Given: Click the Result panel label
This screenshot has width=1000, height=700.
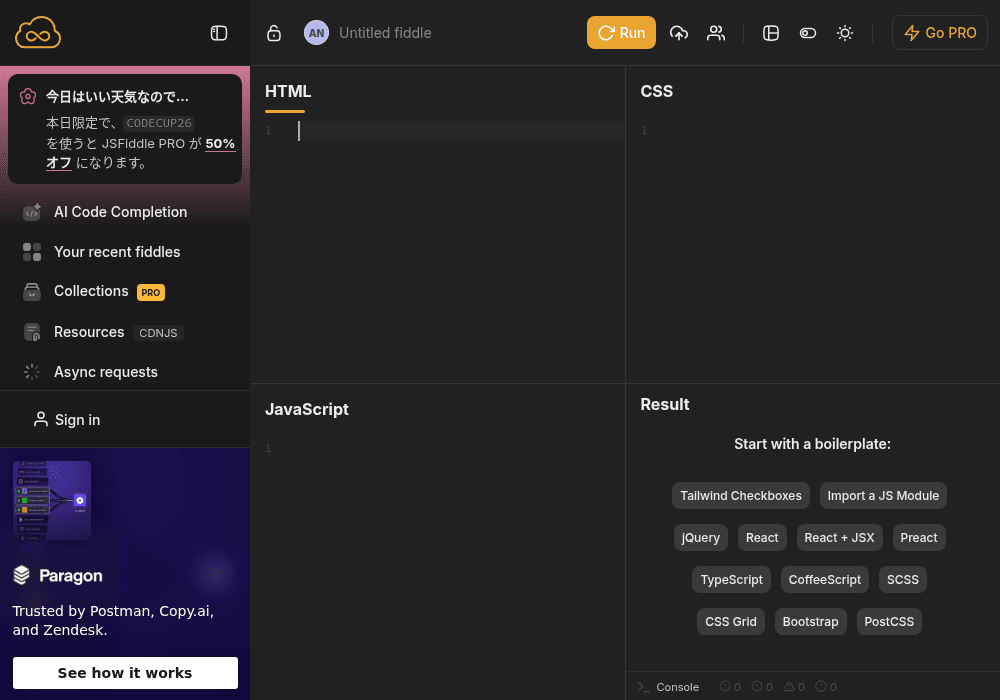Looking at the screenshot, I should pyautogui.click(x=665, y=404).
